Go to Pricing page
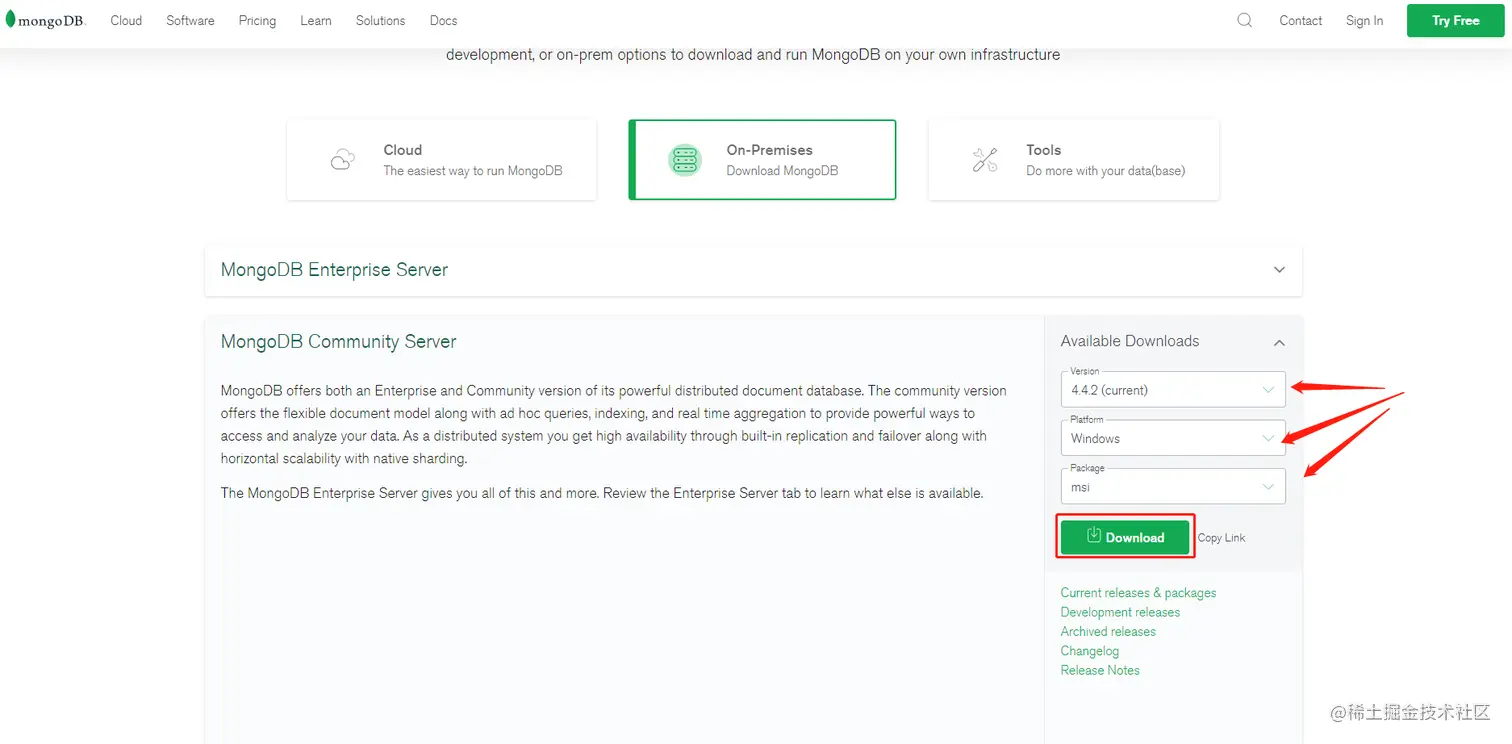Image resolution: width=1512 pixels, height=744 pixels. click(257, 20)
